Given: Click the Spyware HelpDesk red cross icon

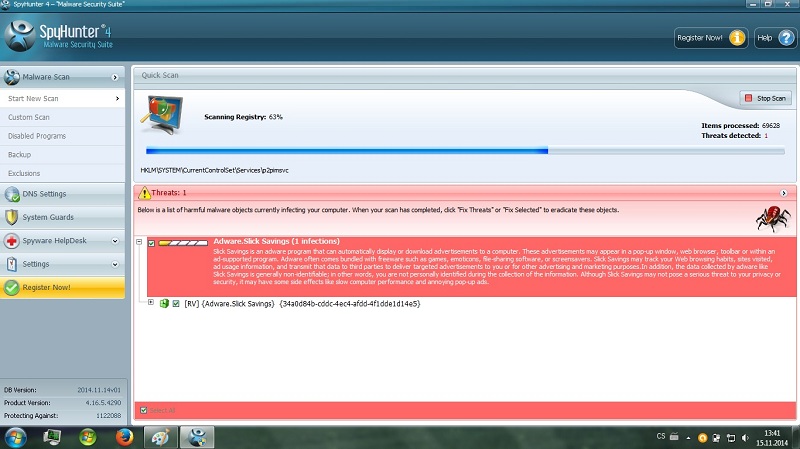Looking at the screenshot, I should tap(12, 241).
